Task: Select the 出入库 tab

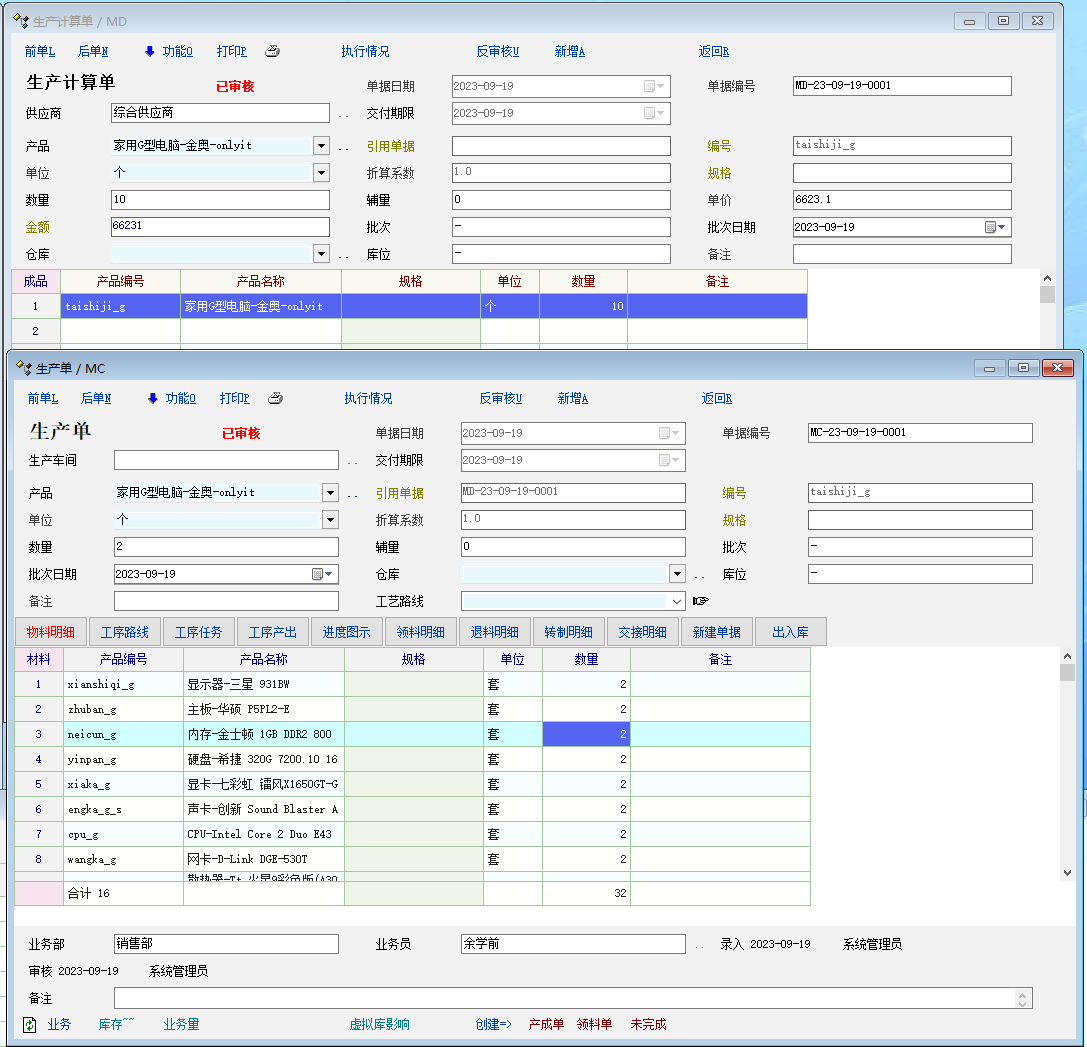Action: (791, 632)
